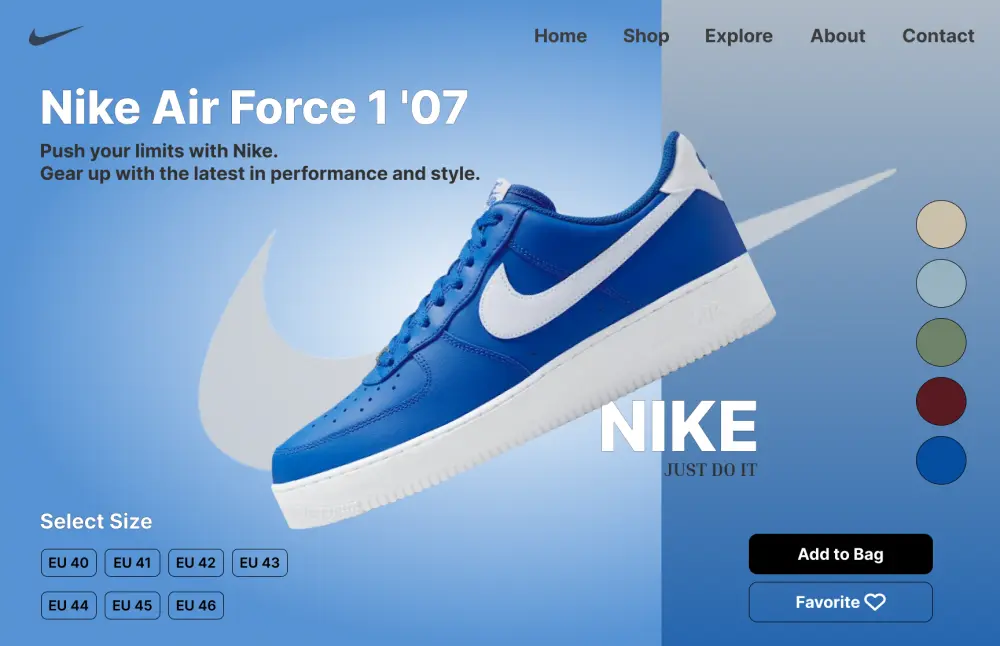Navigate to the About page
Viewport: 1000px width, 646px height.
pos(837,36)
